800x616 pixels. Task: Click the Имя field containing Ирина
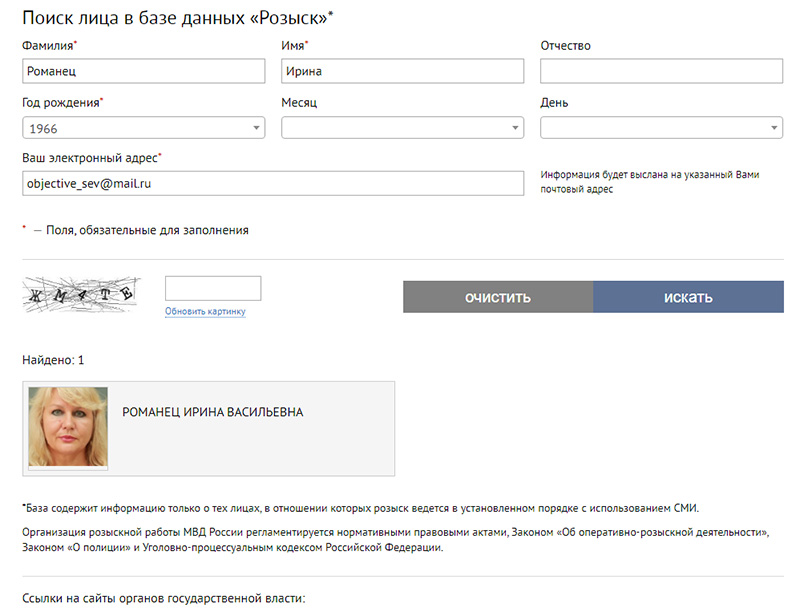click(x=403, y=71)
